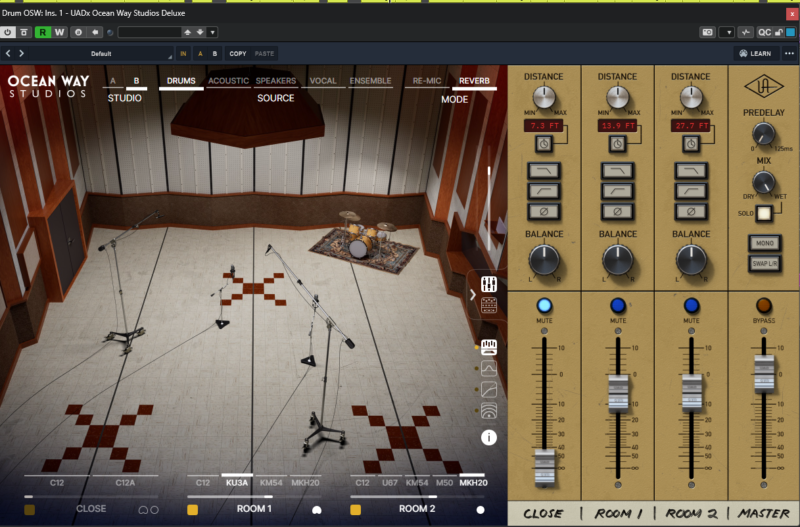
Task: Toggle ROOM 1 channel delay clock button
Action: coord(617,144)
